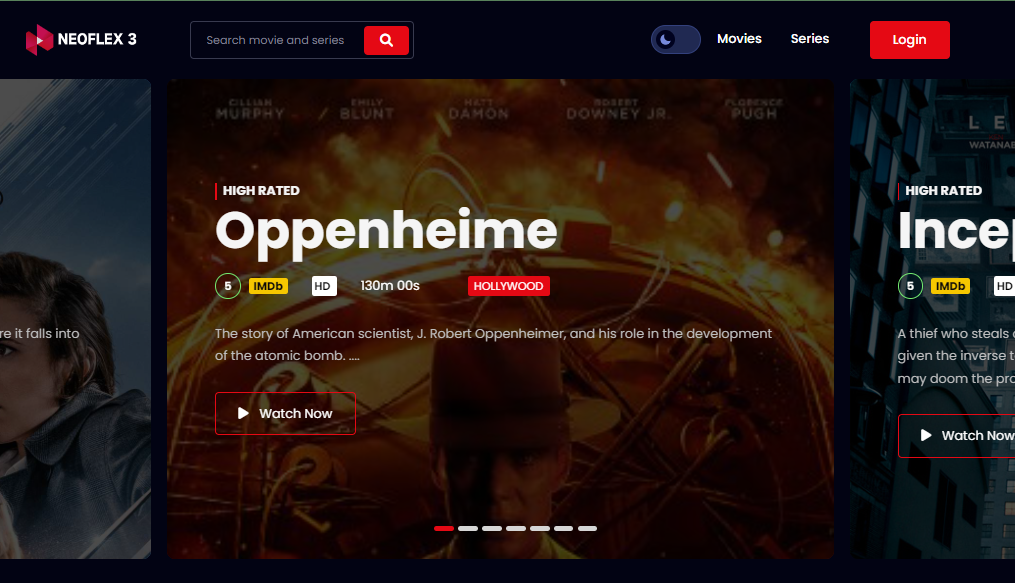
Task: Open the Movies menu
Action: point(739,39)
